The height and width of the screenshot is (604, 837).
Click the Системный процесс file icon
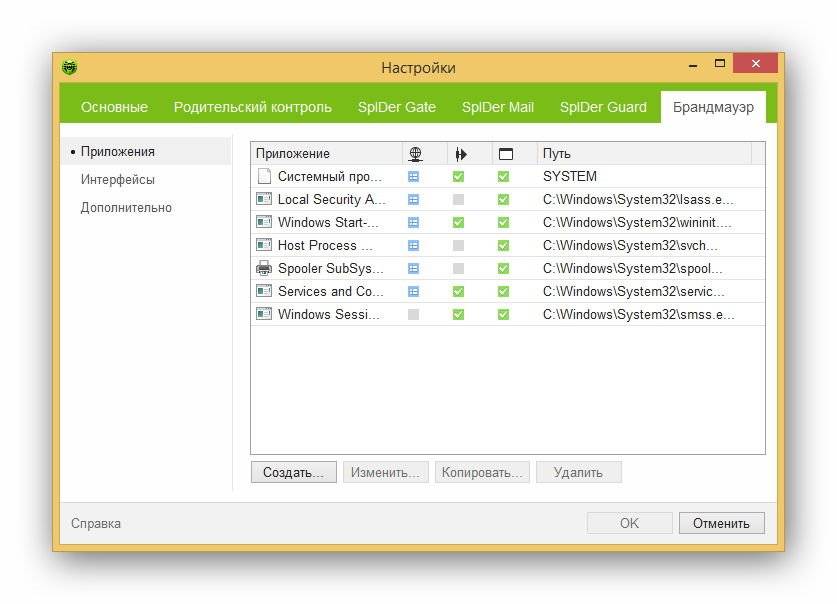(264, 176)
